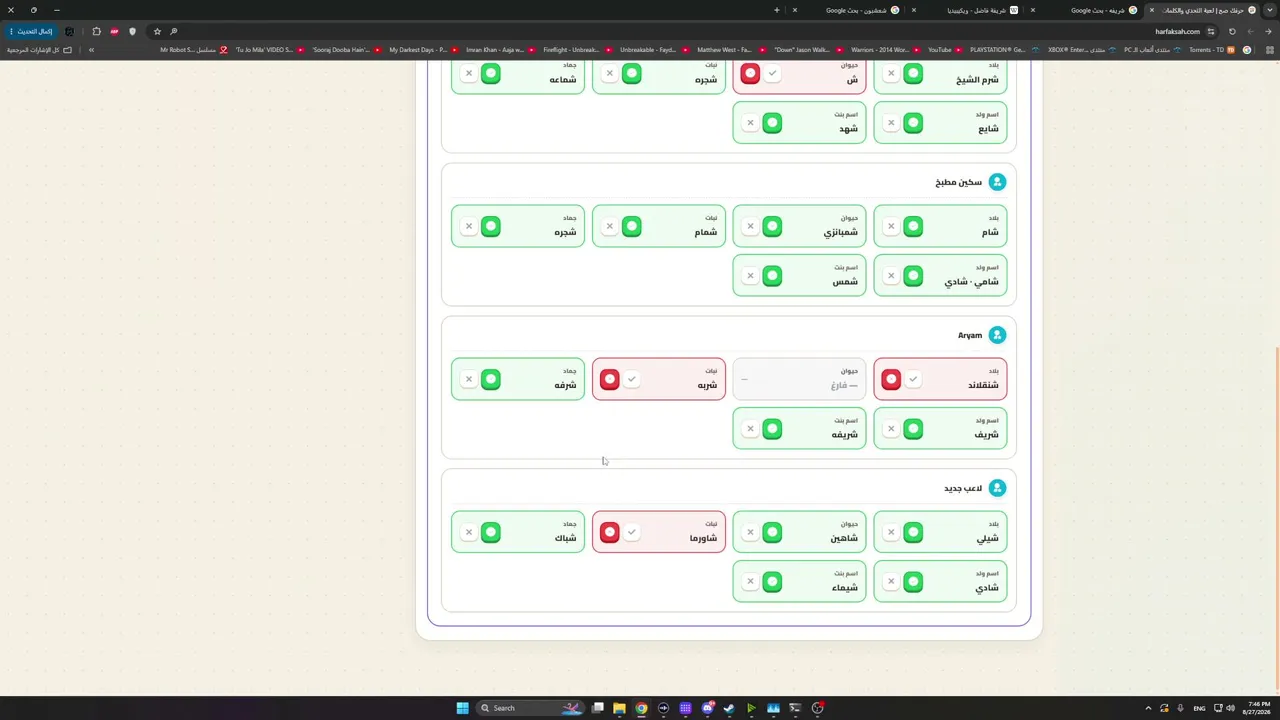Image resolution: width=1280 pixels, height=720 pixels.
Task: Approve شاورما with the checkmark icon
Action: 632,532
